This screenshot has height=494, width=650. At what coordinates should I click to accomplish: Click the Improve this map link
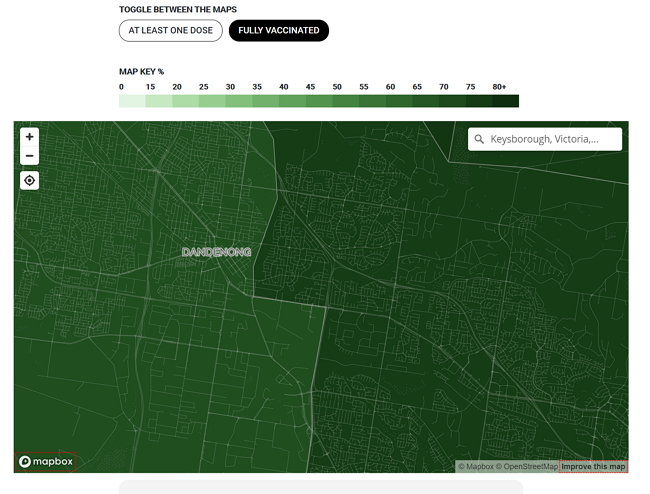click(x=593, y=467)
